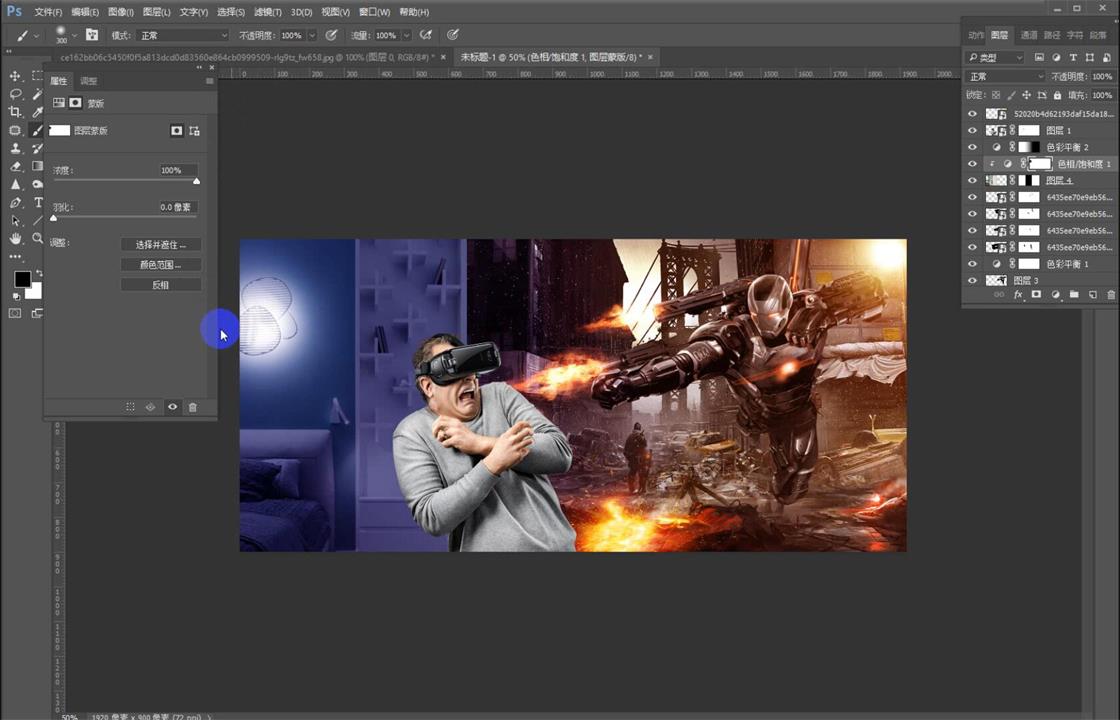Open the layer opacity dropdown
Image resolution: width=1120 pixels, height=720 pixels.
pyautogui.click(x=1106, y=76)
